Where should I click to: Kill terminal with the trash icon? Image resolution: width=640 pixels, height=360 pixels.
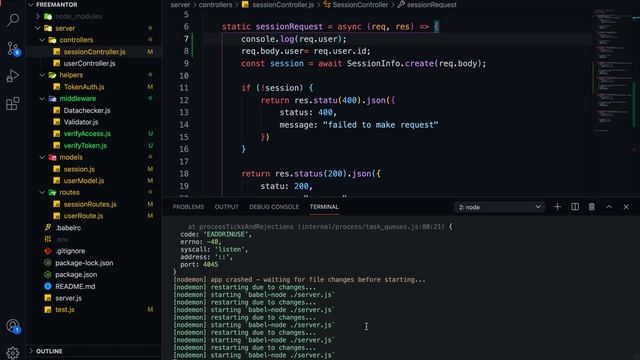pyautogui.click(x=591, y=207)
